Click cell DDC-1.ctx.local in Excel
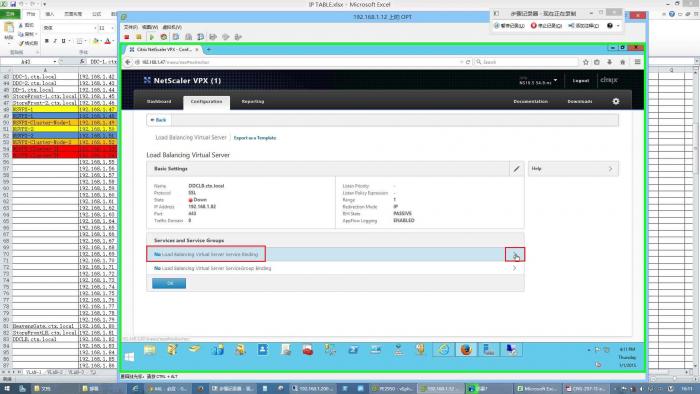This screenshot has height=394, width=700. click(x=45, y=77)
